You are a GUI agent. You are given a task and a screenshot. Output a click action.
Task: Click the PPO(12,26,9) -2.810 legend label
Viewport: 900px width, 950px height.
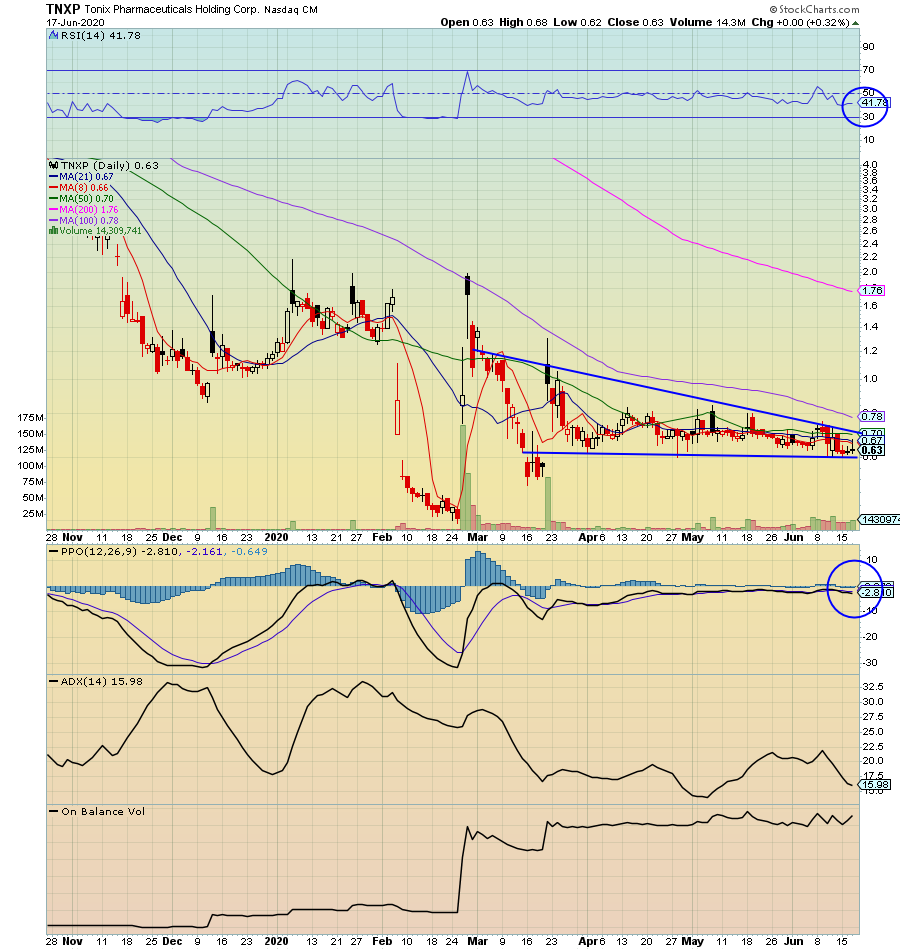click(119, 551)
